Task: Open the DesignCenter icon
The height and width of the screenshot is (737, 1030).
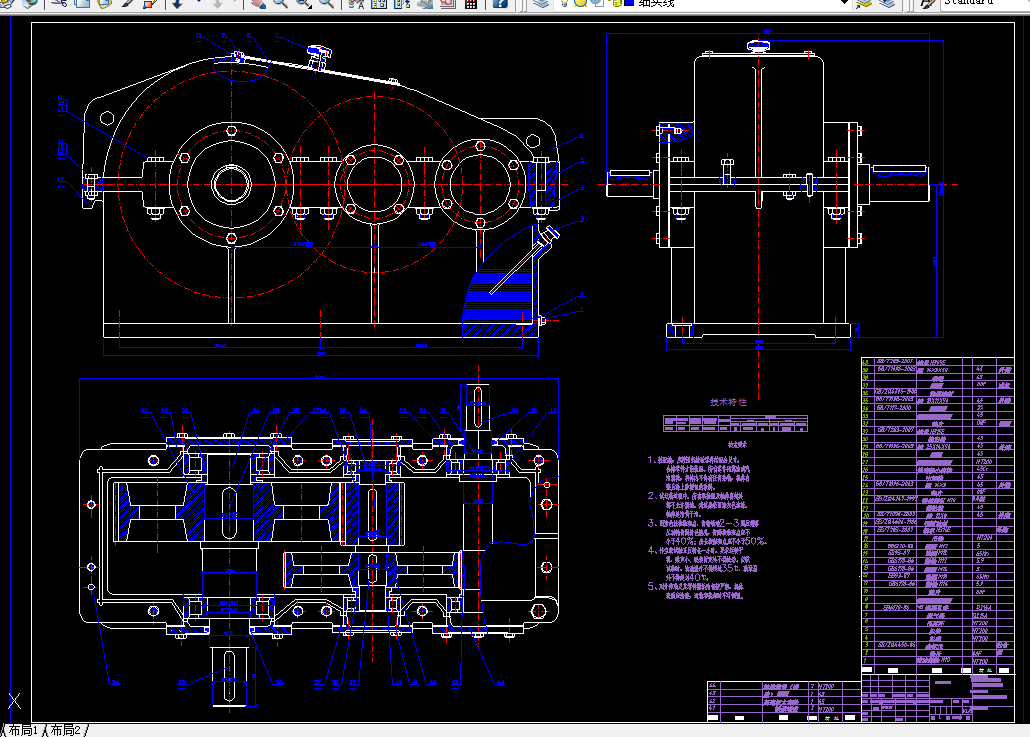Action: 379,3
